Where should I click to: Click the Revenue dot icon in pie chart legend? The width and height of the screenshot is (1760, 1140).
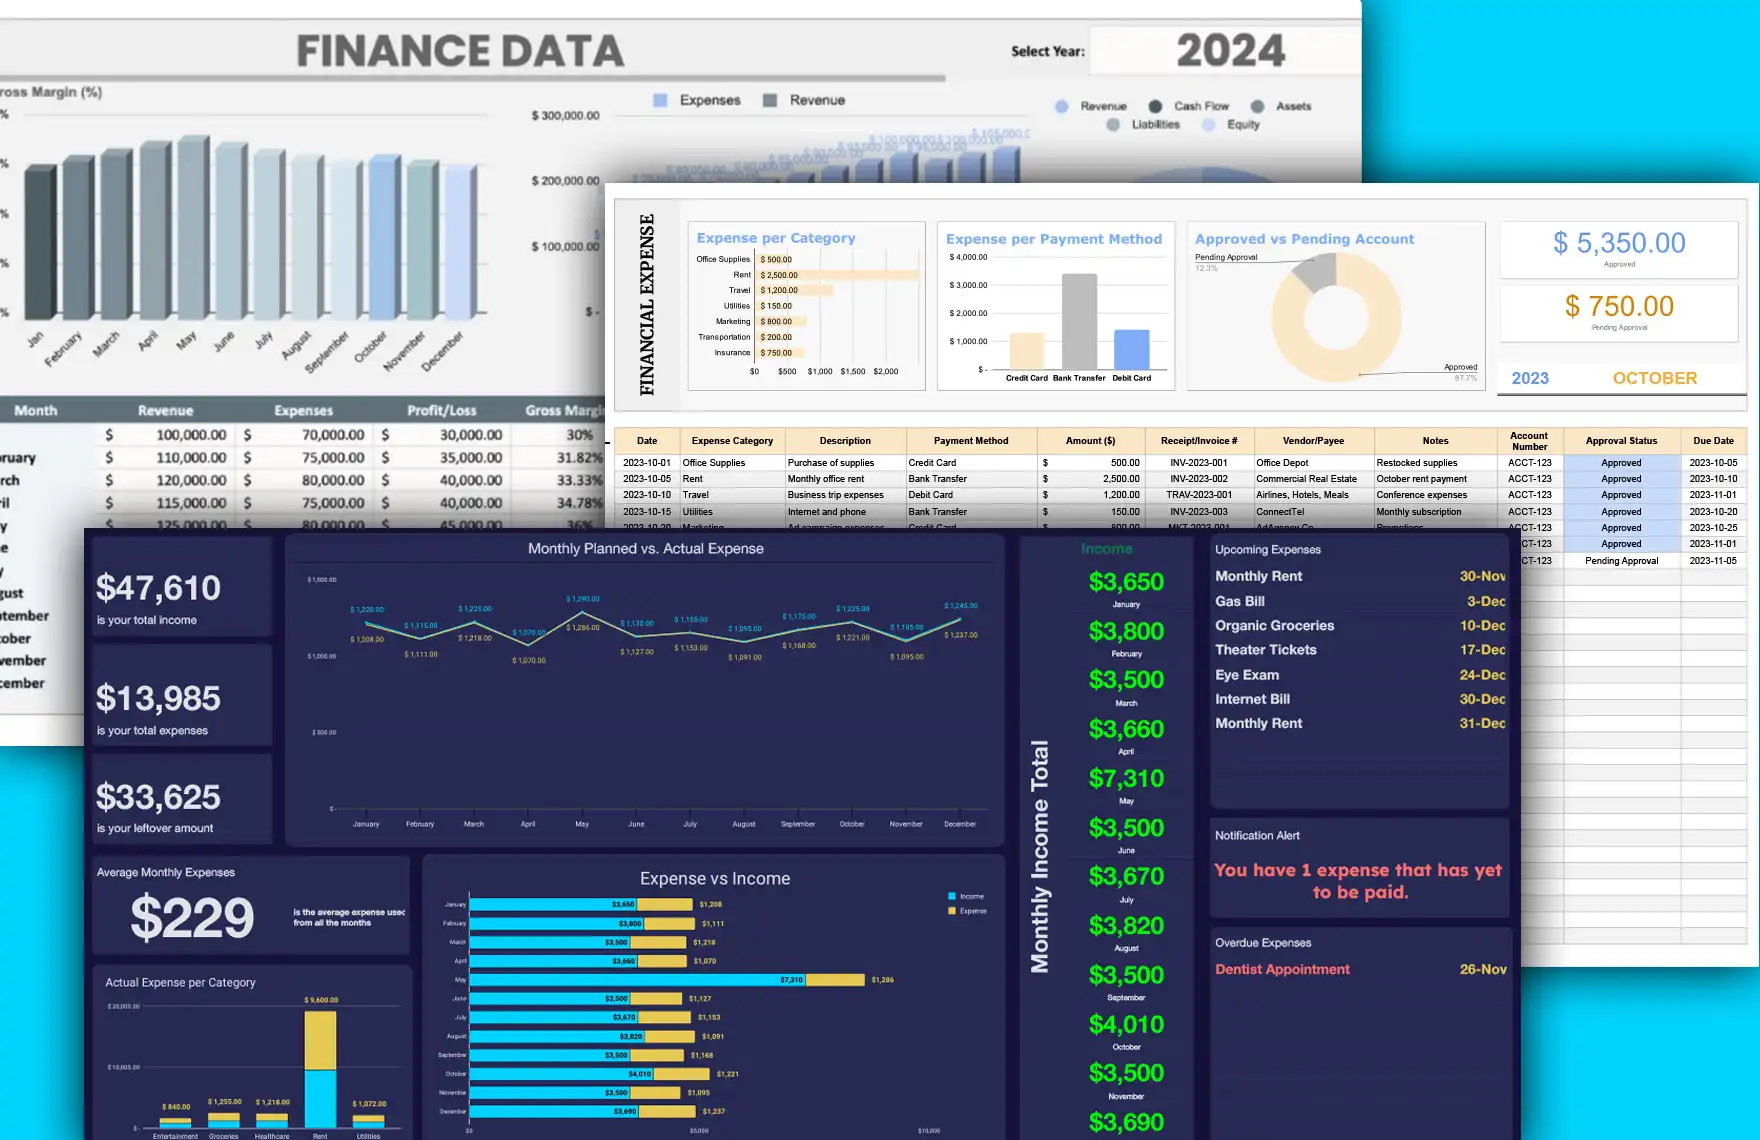point(1060,106)
